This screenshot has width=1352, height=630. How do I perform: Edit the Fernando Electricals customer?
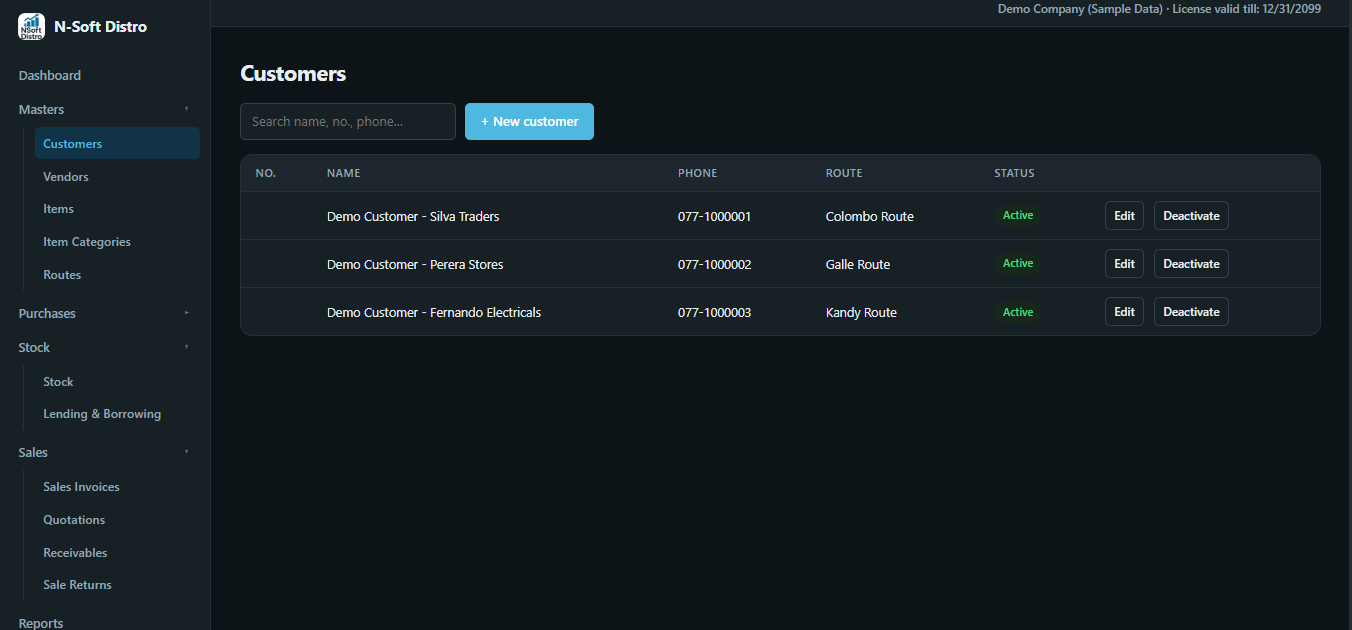click(x=1124, y=312)
